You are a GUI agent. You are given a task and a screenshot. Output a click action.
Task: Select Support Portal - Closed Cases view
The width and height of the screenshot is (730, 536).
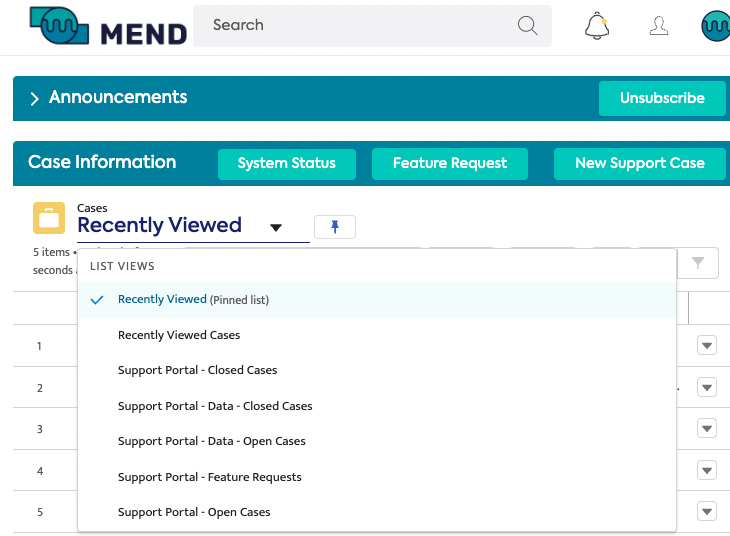(x=197, y=370)
